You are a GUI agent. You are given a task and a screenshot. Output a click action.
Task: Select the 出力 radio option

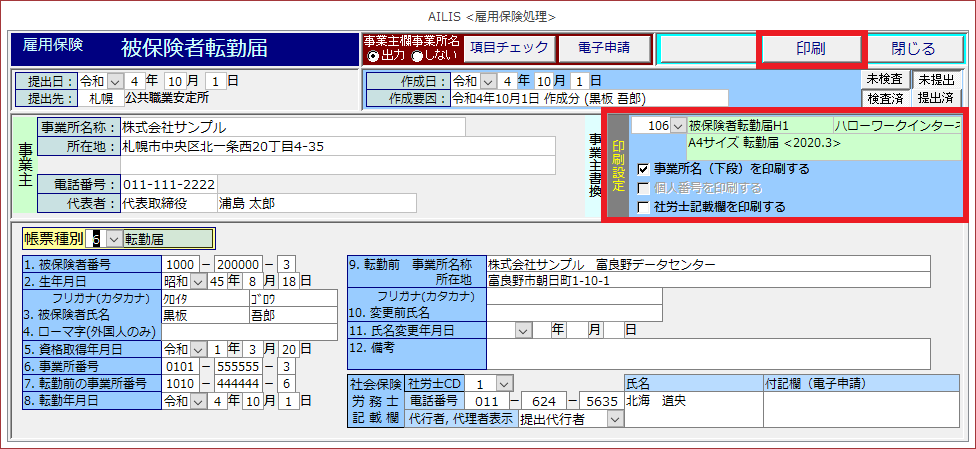(x=373, y=56)
